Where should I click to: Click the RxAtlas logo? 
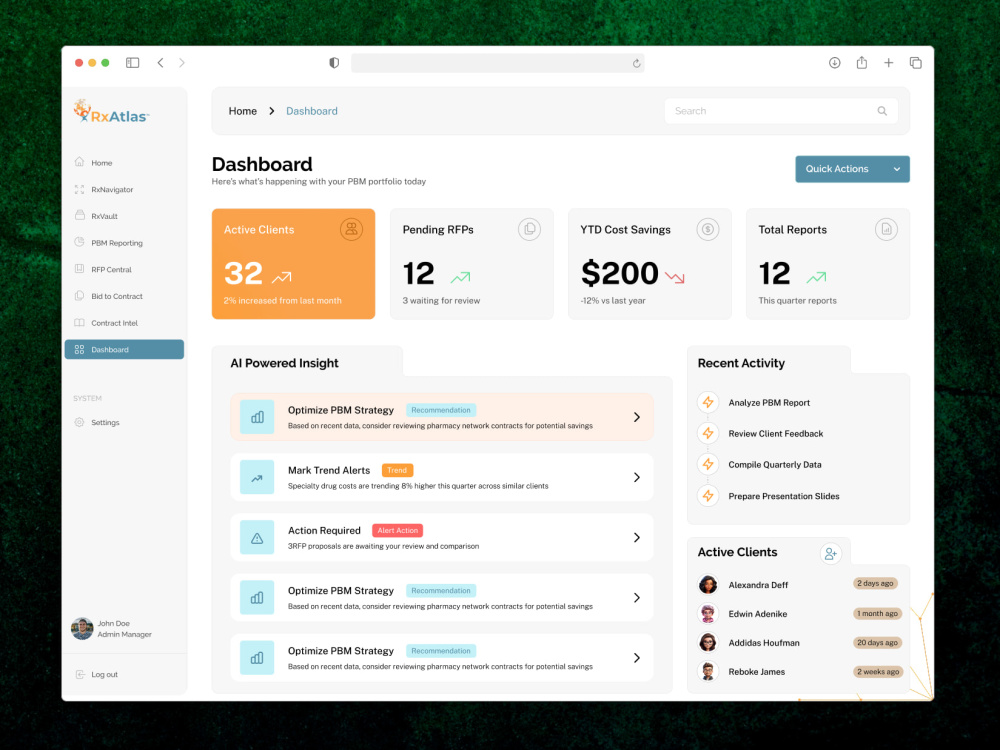111,112
